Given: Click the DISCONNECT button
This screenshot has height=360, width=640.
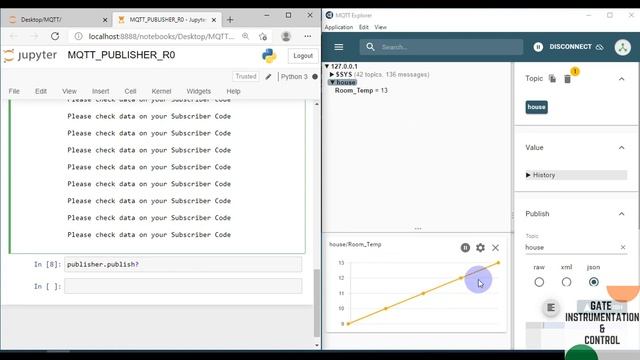Looking at the screenshot, I should point(576,47).
